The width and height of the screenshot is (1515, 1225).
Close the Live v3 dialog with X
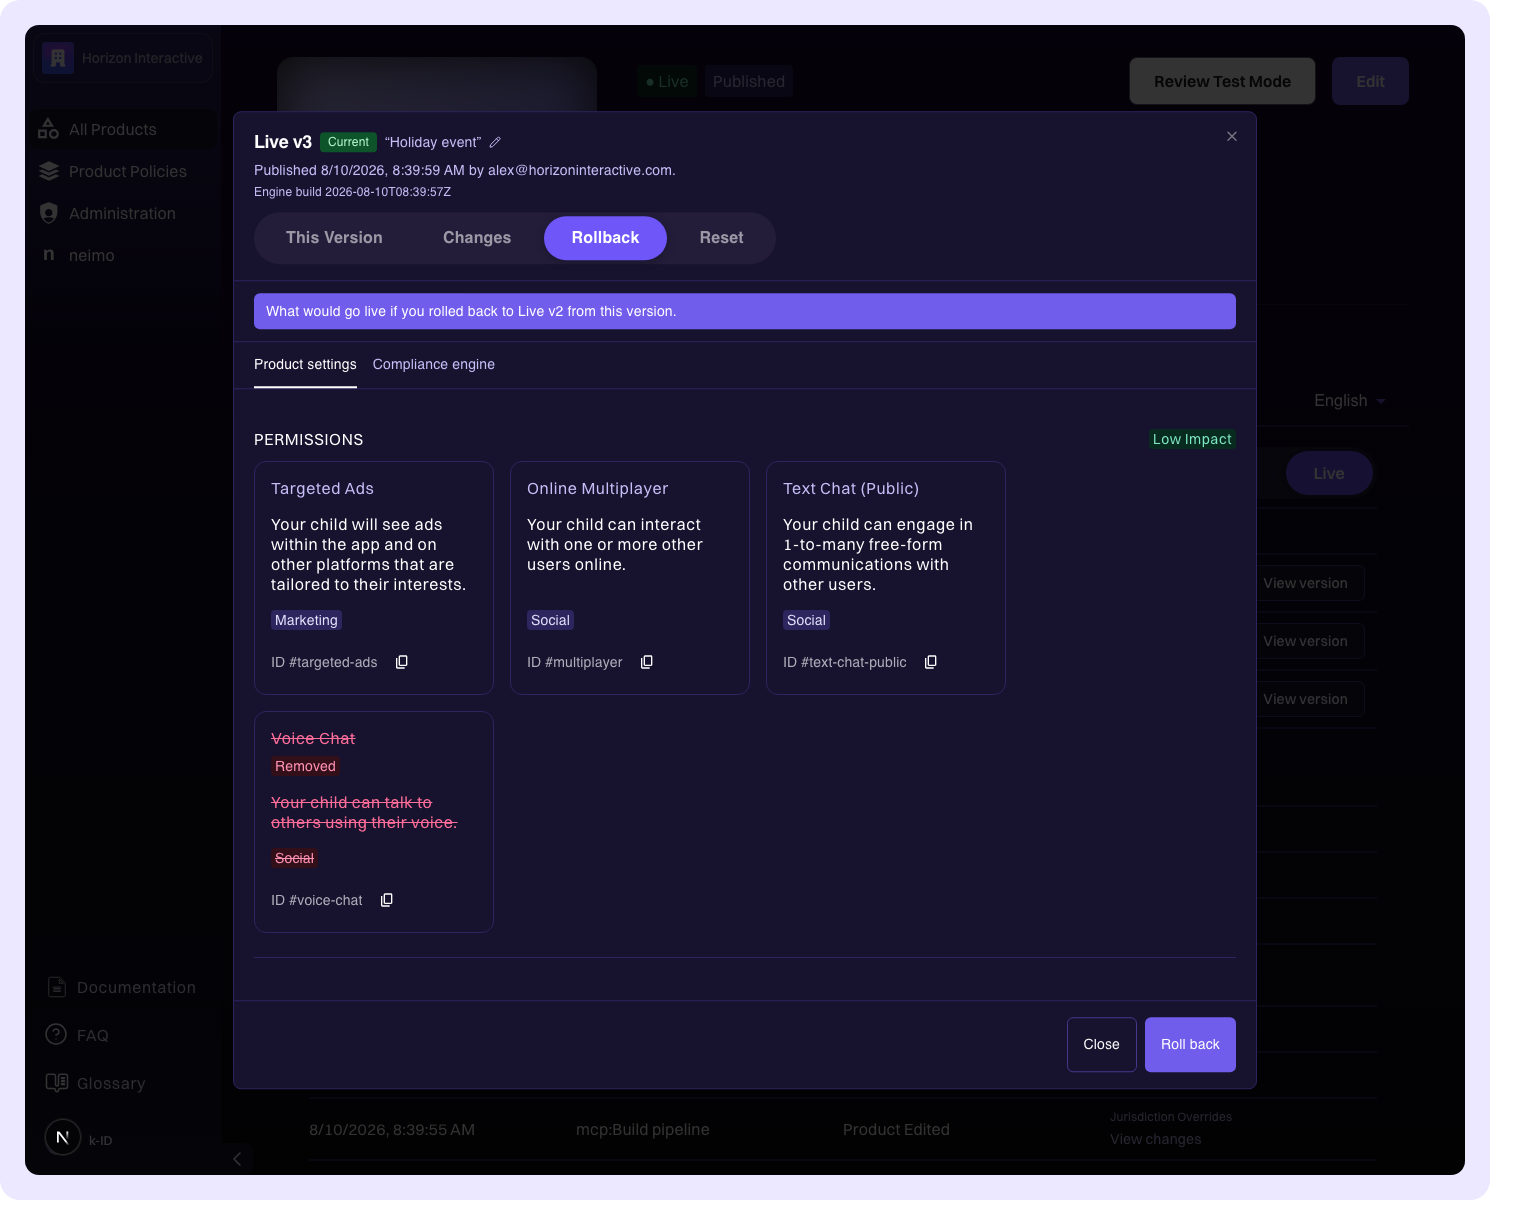tap(1232, 136)
